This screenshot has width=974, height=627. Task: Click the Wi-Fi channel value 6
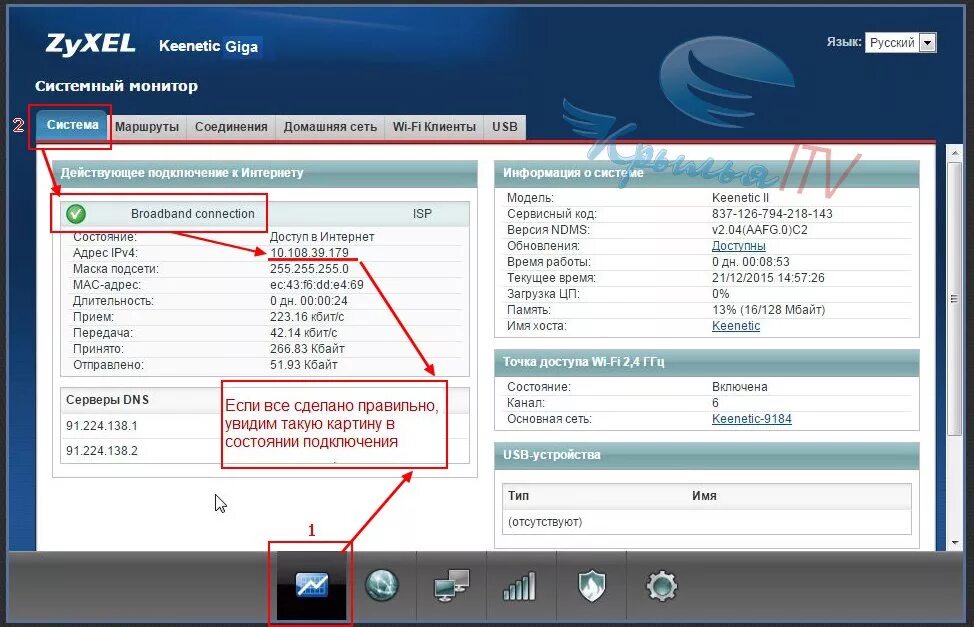(x=716, y=403)
